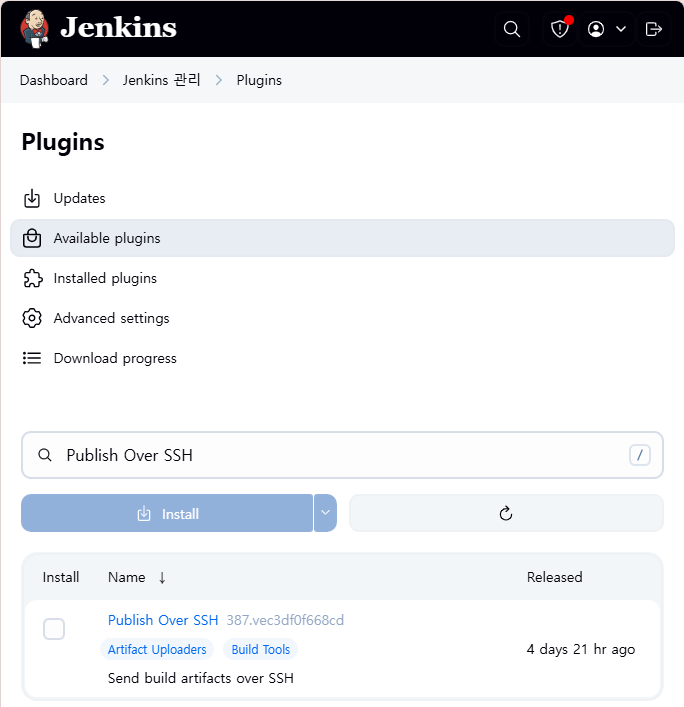684x707 pixels.
Task: Click 'Send build artifacts over SSH' description
Action: point(201,678)
